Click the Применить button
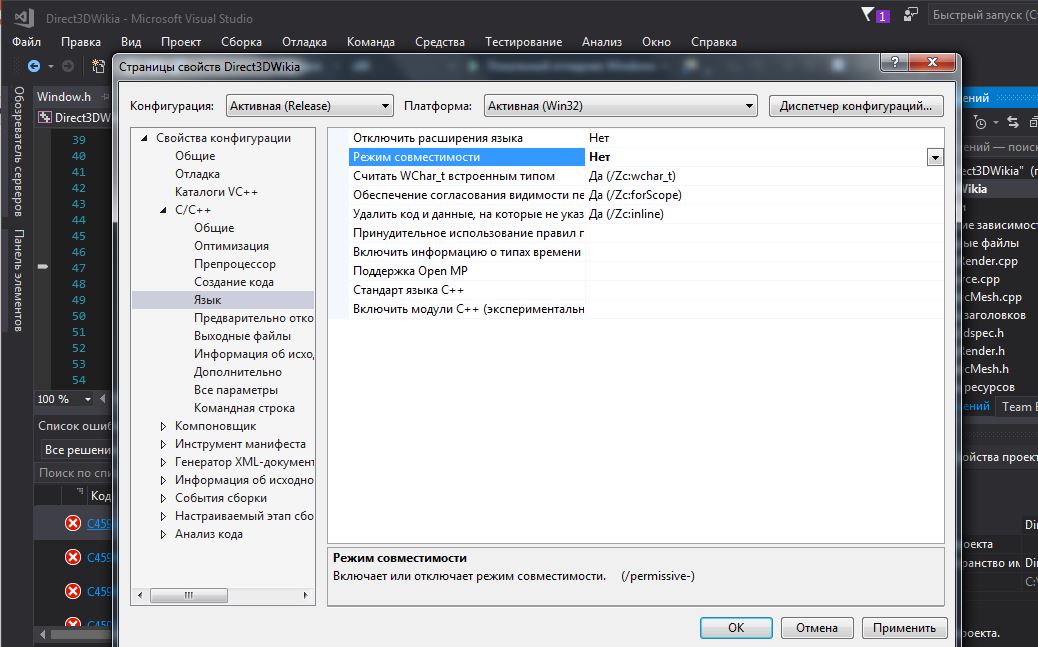Image resolution: width=1038 pixels, height=647 pixels. pos(904,628)
